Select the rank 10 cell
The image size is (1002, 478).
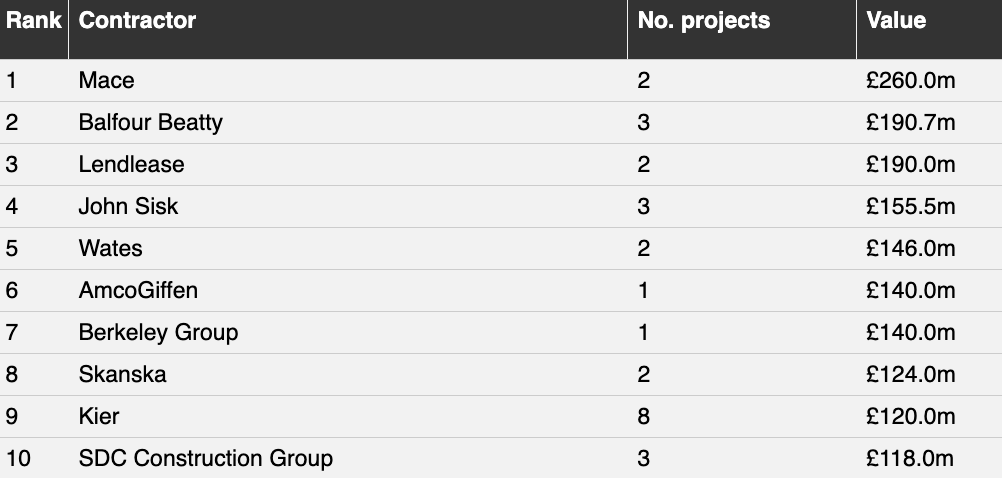[18, 459]
